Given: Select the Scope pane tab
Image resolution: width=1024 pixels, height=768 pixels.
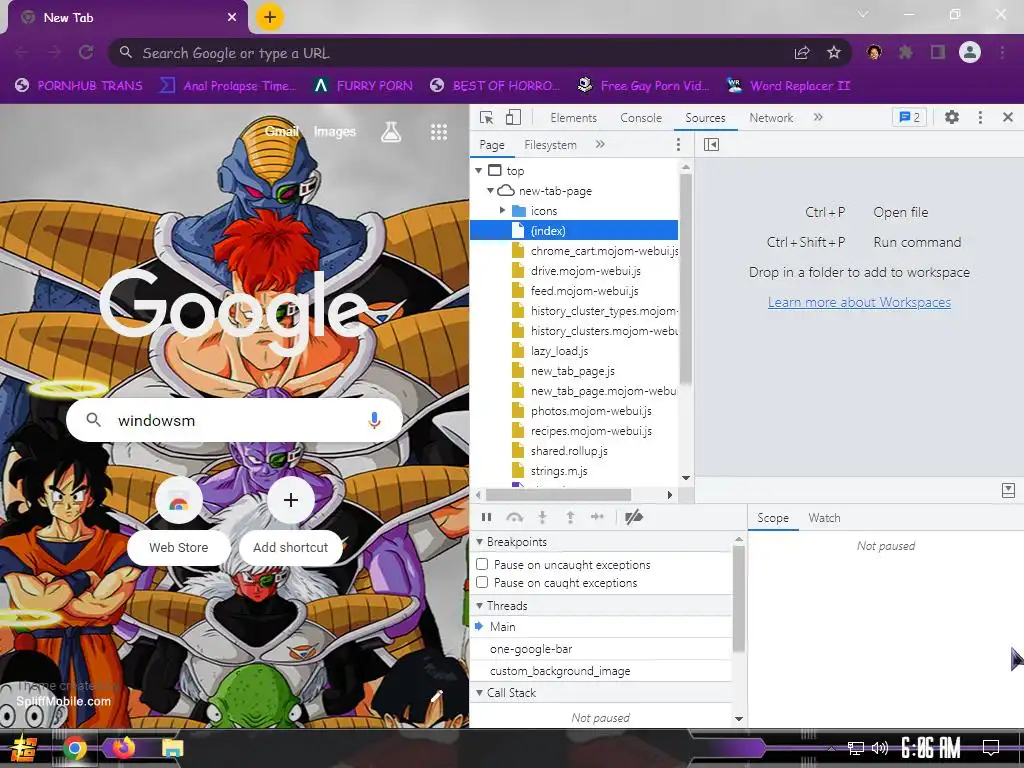Looking at the screenshot, I should coord(773,518).
